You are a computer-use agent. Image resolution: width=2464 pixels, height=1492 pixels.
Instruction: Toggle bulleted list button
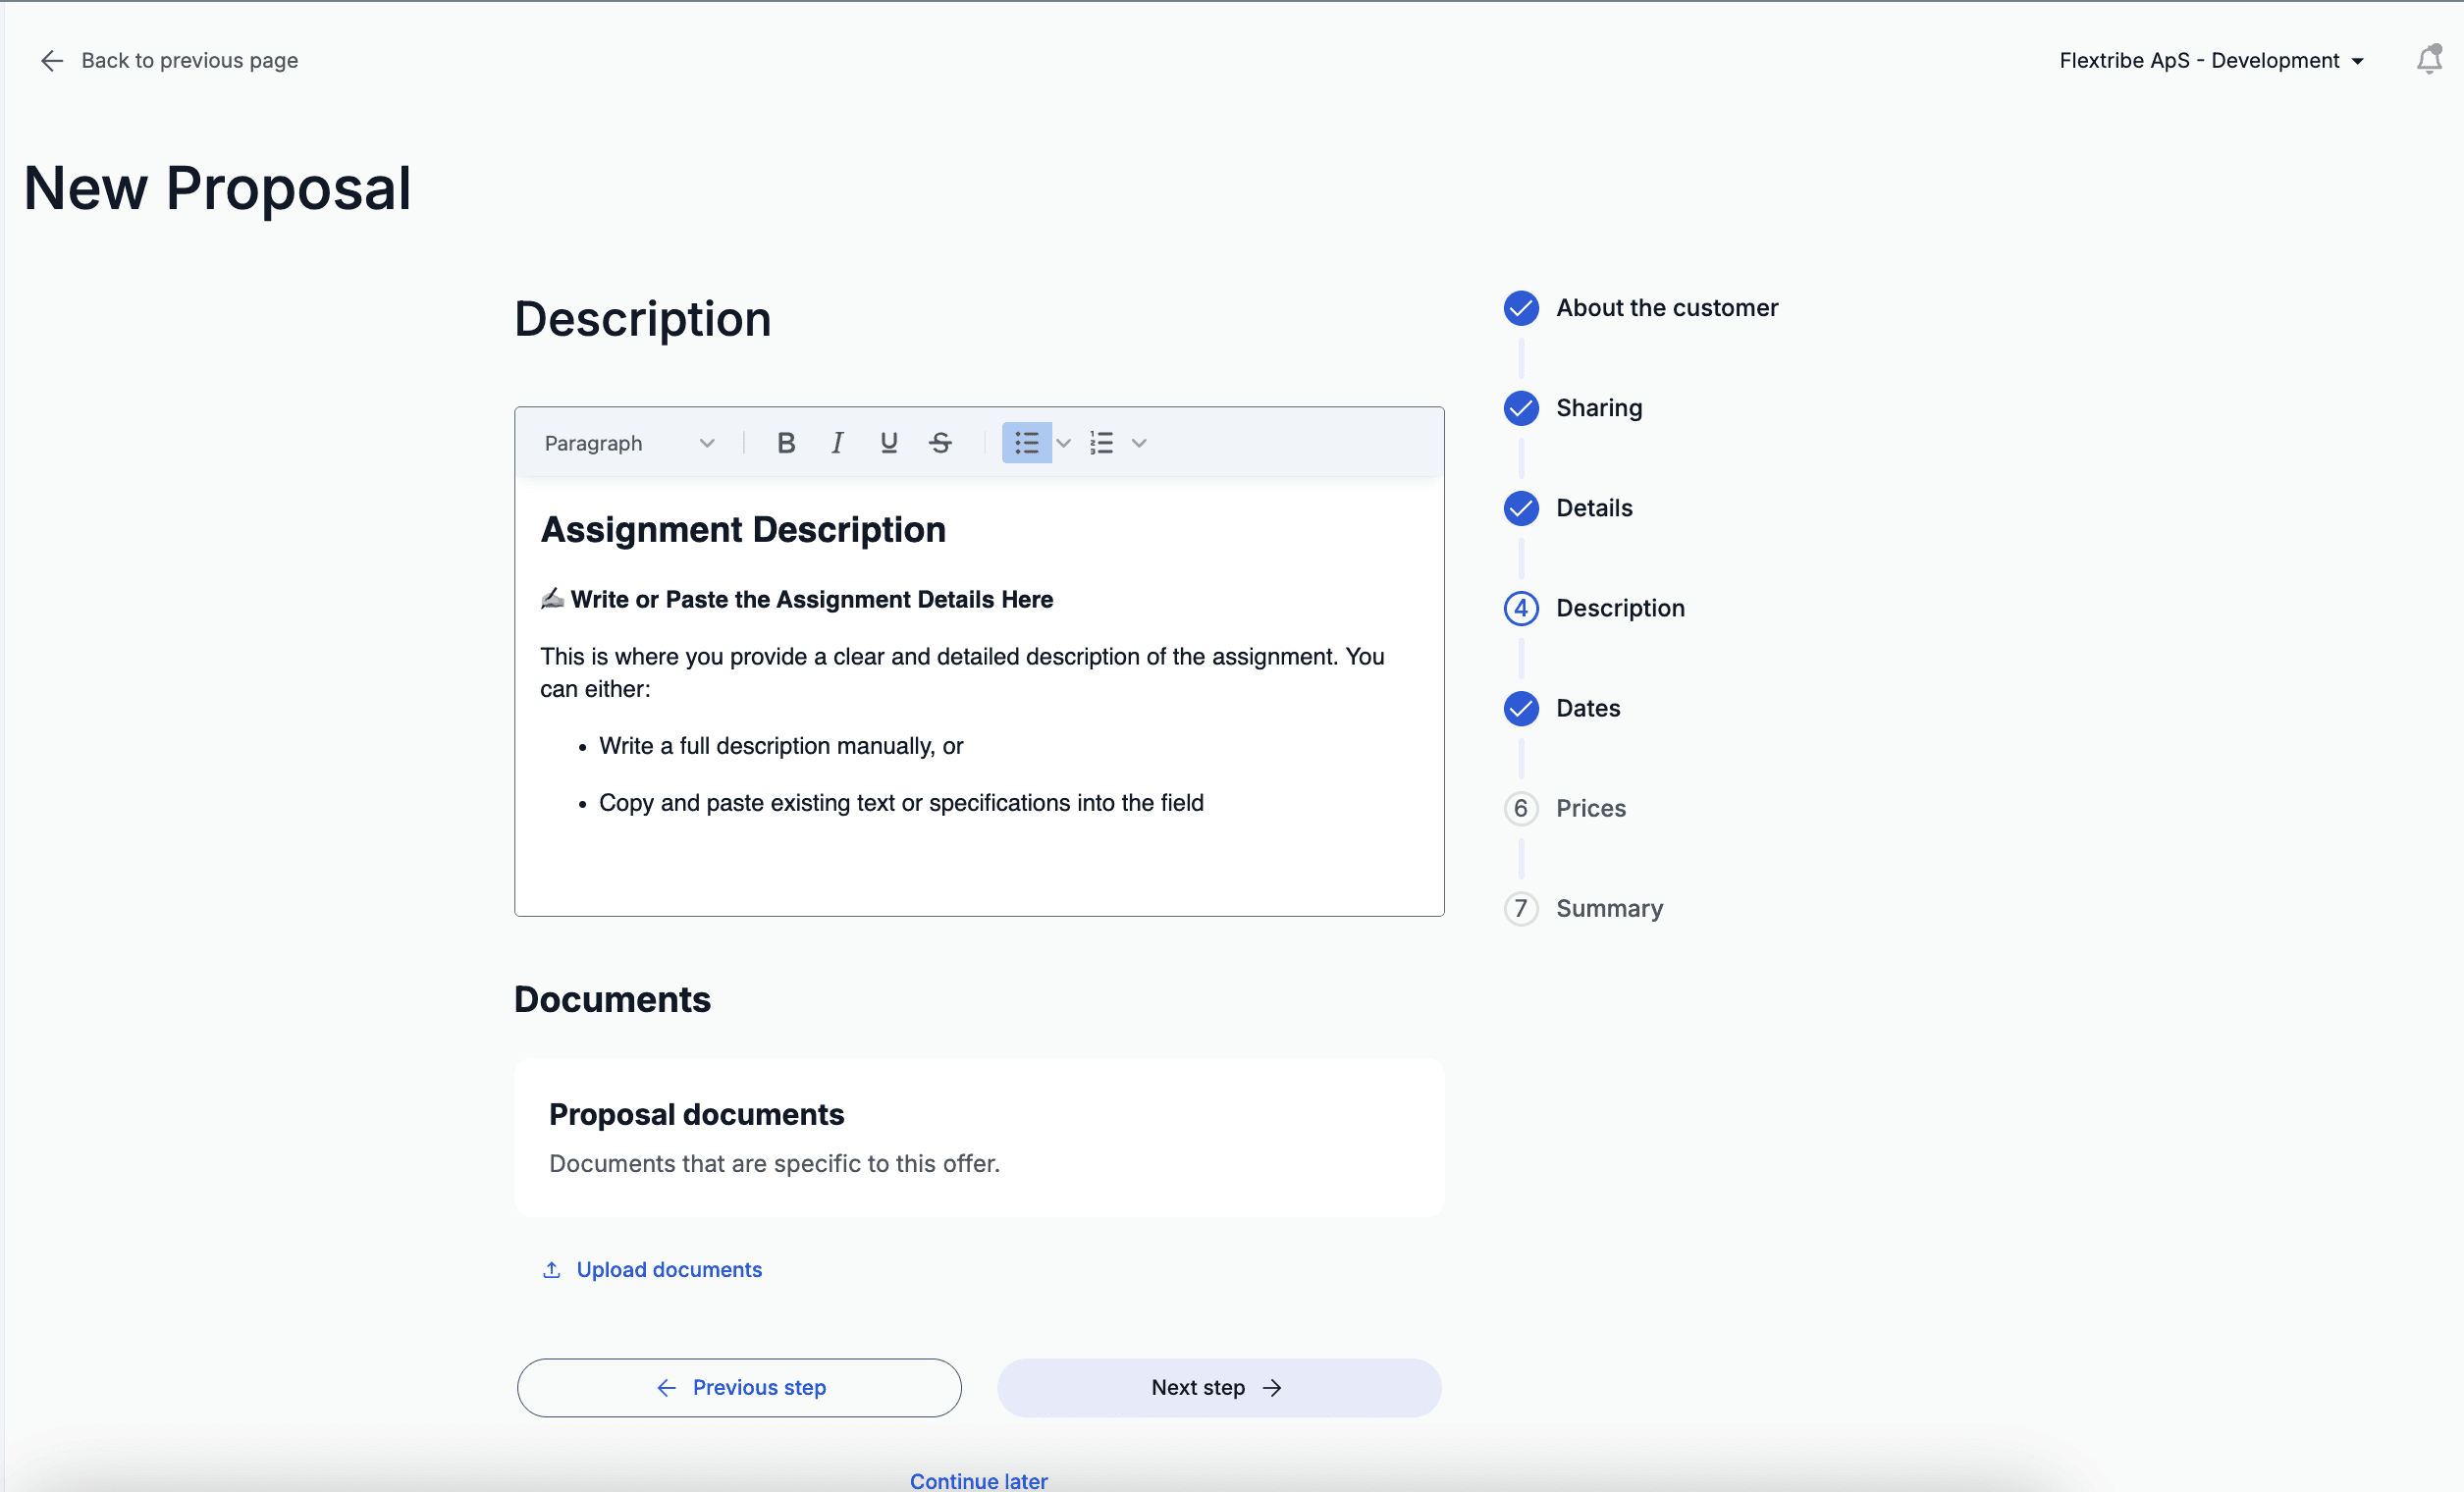1026,443
